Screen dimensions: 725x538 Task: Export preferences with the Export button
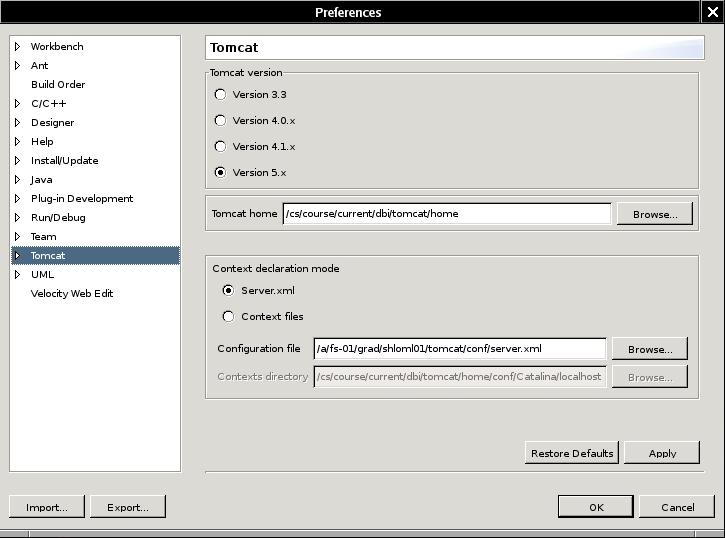point(128,507)
